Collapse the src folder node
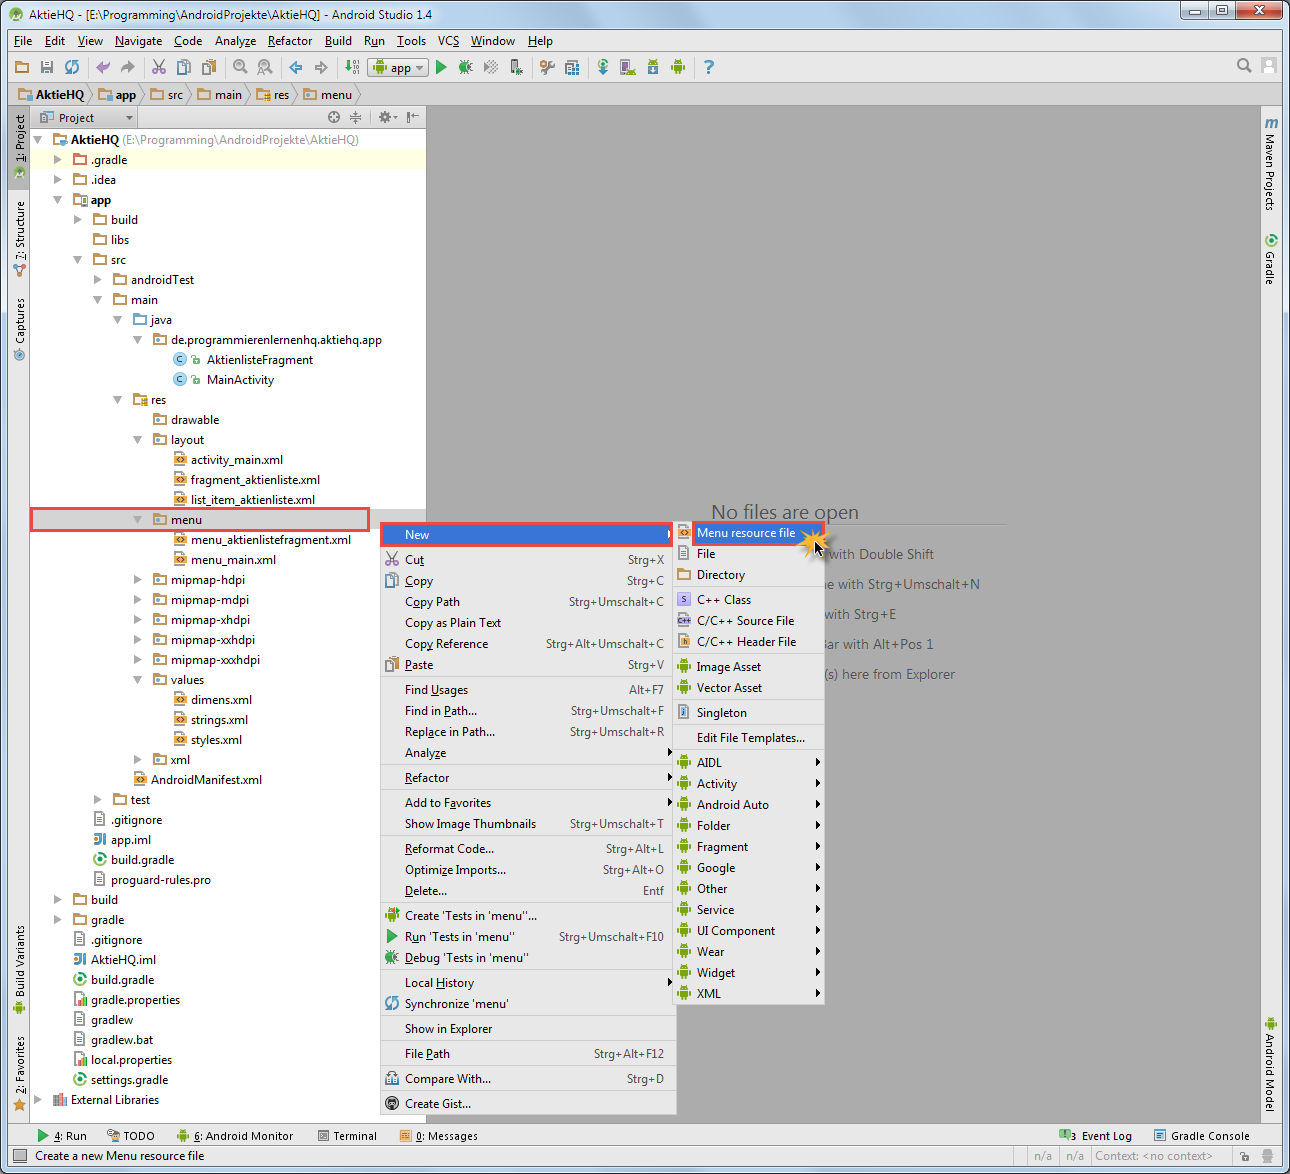1290x1174 pixels. tap(78, 260)
